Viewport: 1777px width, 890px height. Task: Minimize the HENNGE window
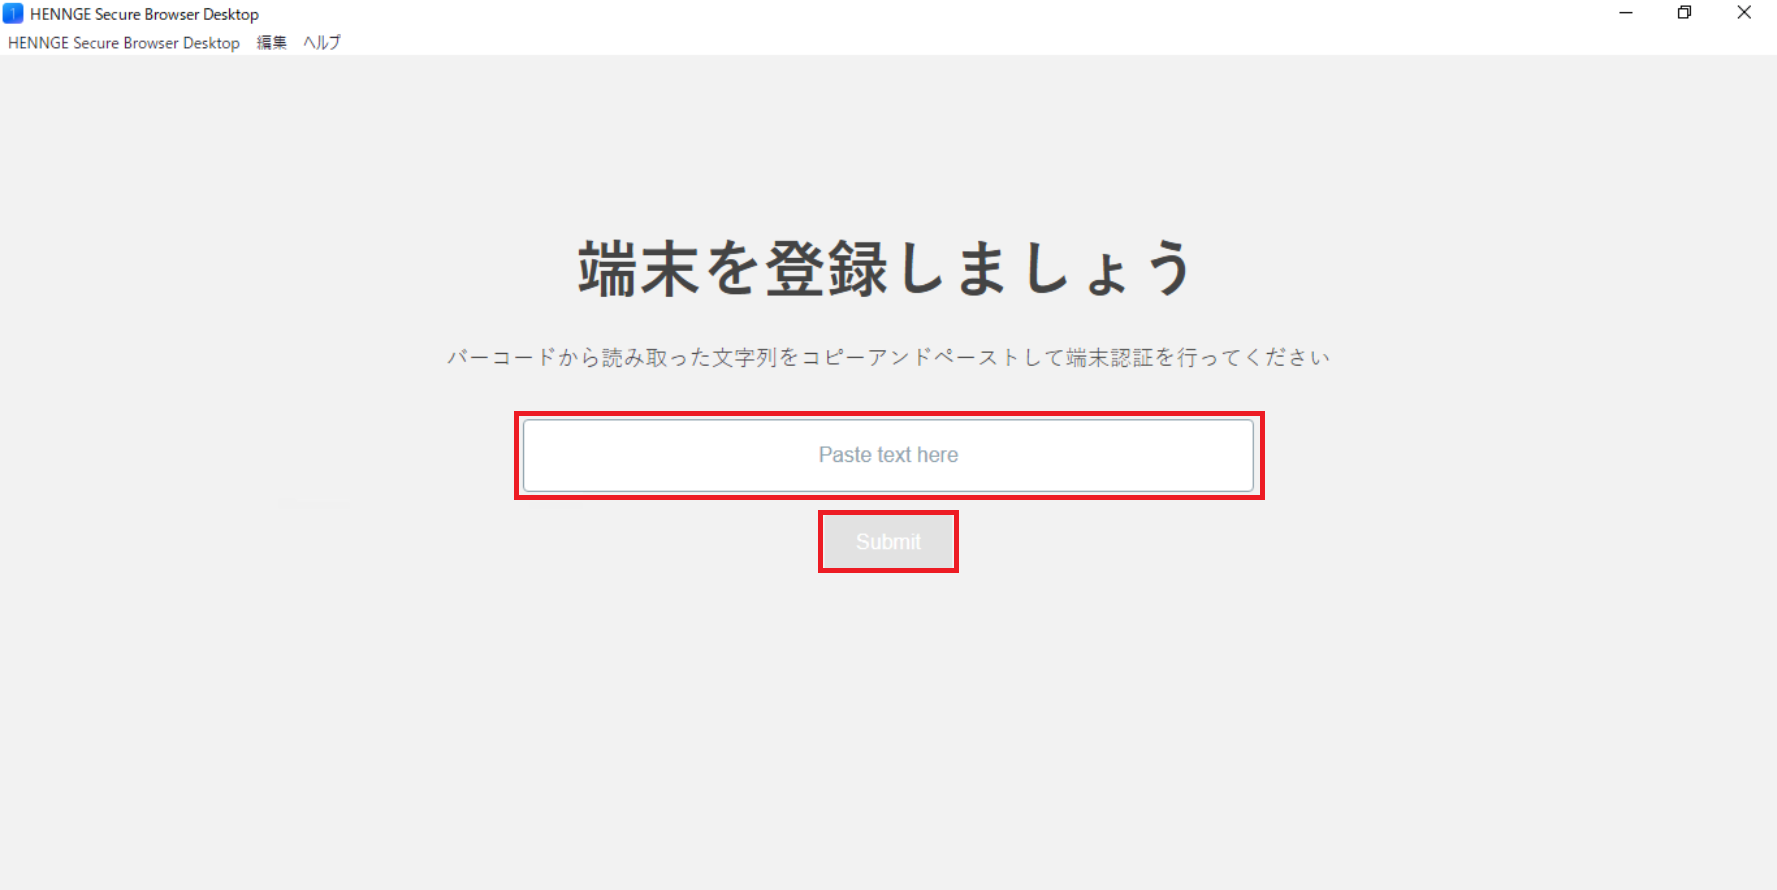tap(1626, 13)
